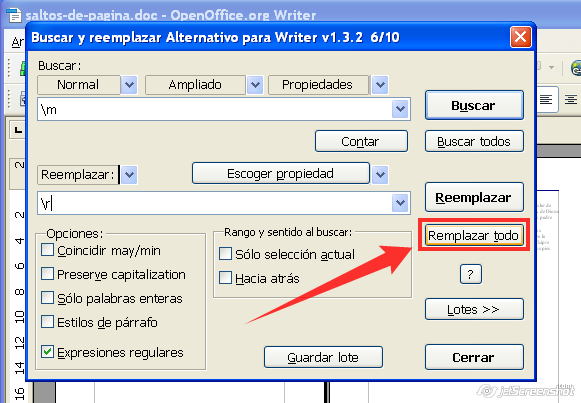The image size is (581, 403).
Task: Click the Contar button
Action: point(361,141)
